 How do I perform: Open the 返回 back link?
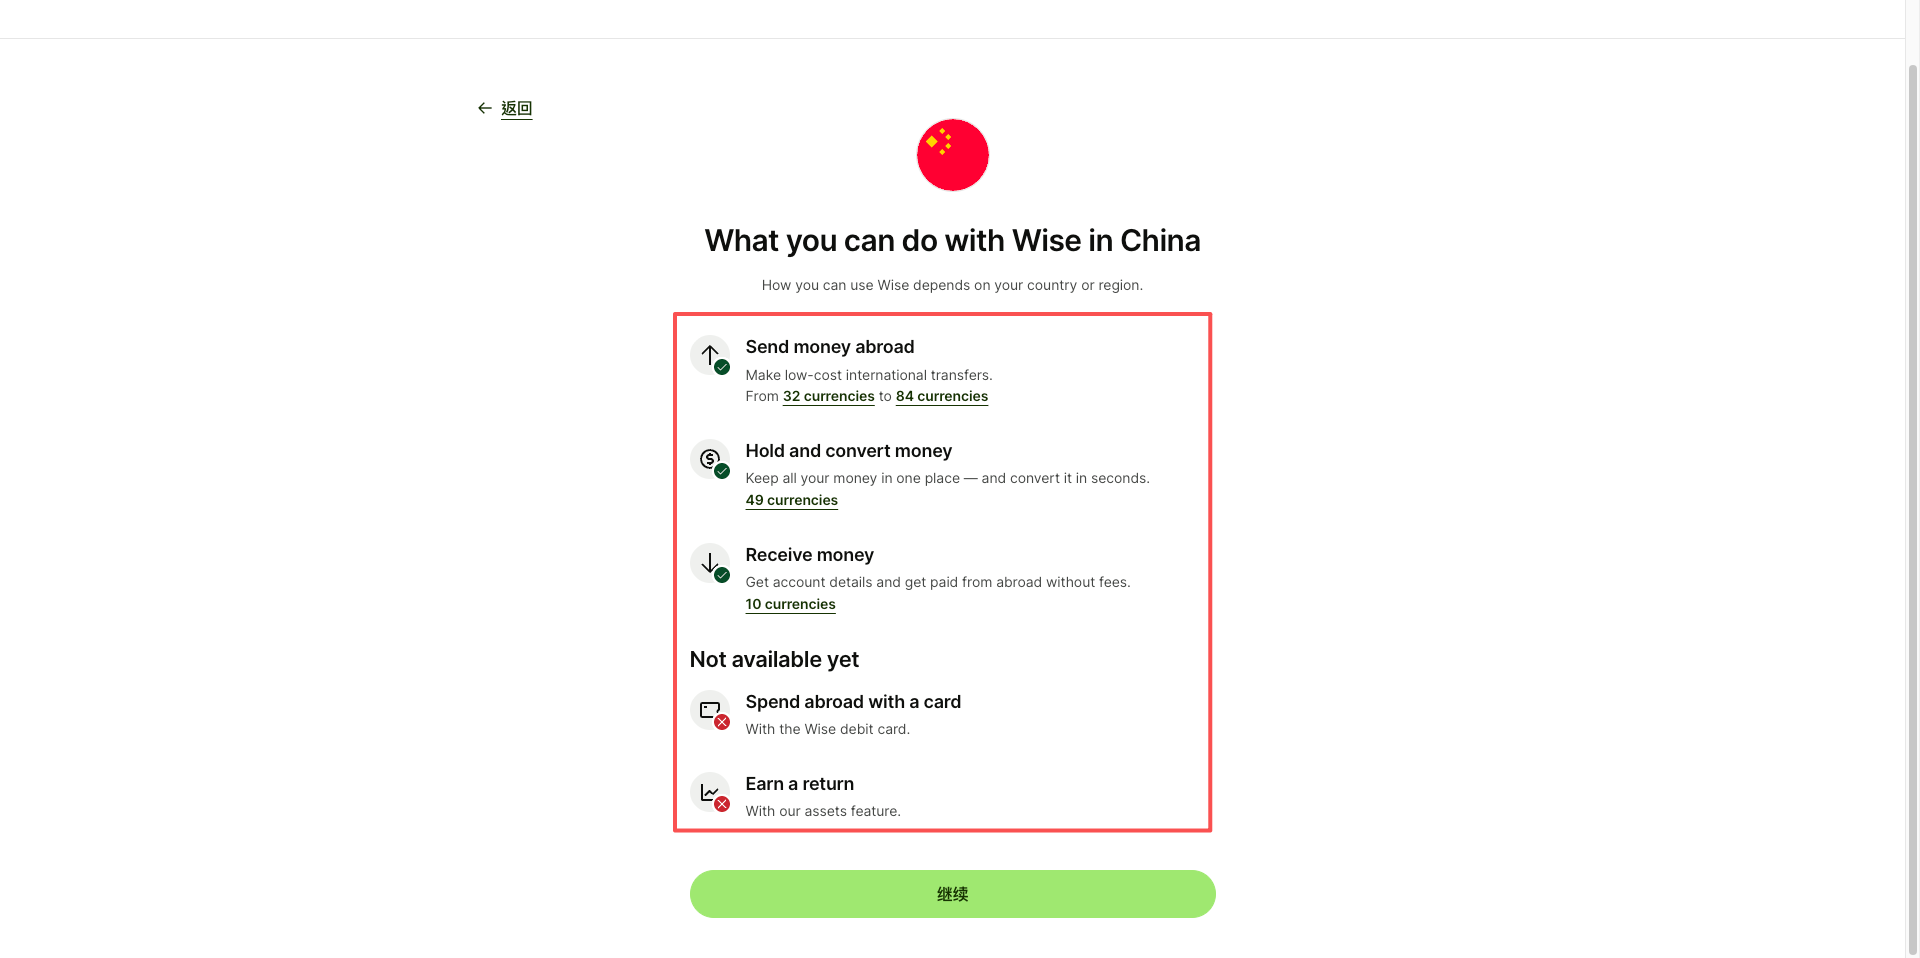pyautogui.click(x=516, y=108)
